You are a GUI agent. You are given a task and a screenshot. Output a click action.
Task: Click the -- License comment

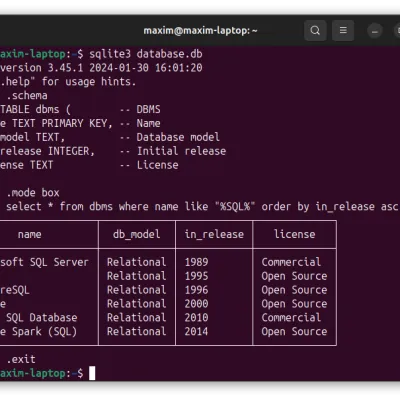click(149, 165)
